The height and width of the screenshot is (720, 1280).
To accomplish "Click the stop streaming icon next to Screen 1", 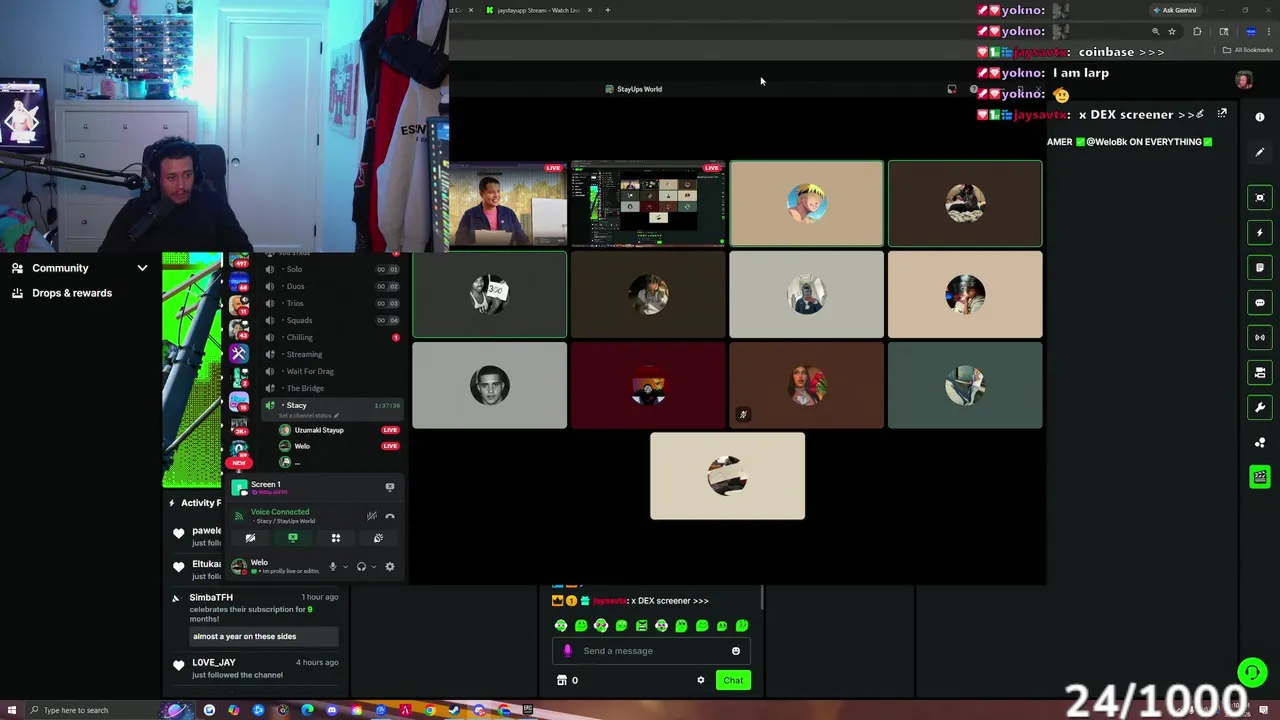I will [390, 487].
